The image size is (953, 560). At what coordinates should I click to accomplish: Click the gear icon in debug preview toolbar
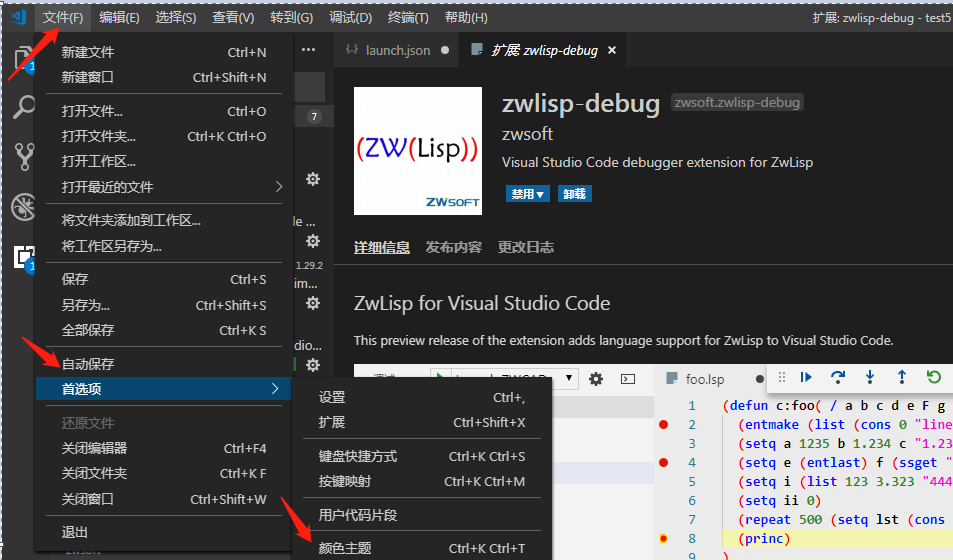(596, 379)
